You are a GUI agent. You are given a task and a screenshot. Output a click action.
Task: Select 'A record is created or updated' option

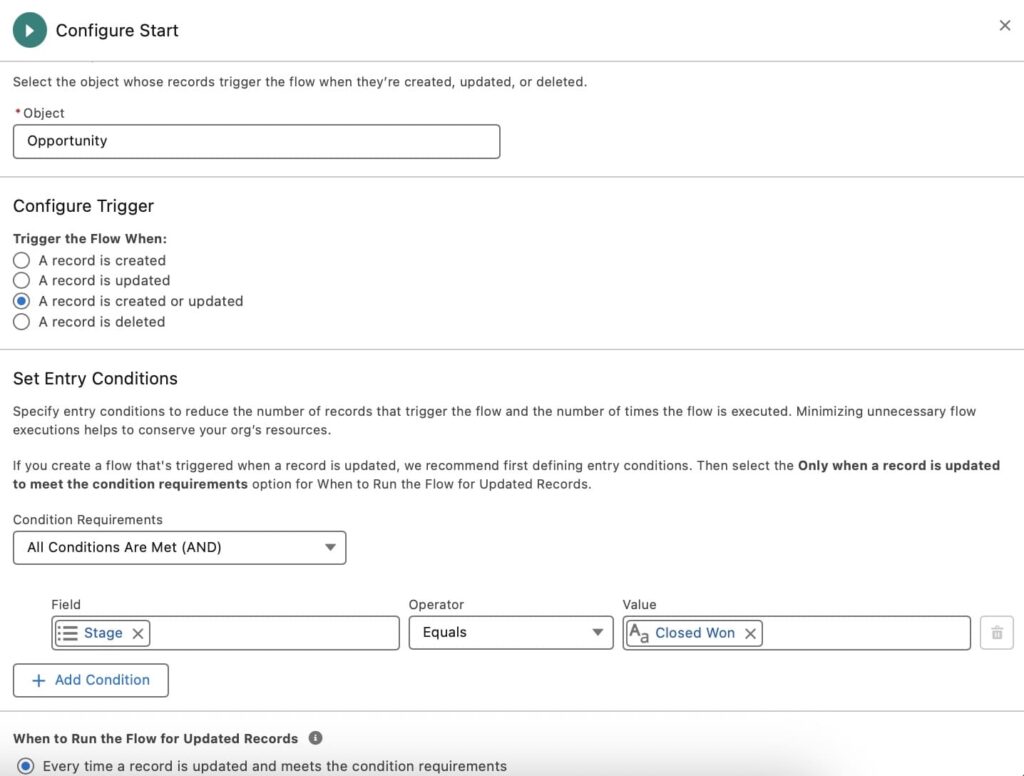coord(22,301)
